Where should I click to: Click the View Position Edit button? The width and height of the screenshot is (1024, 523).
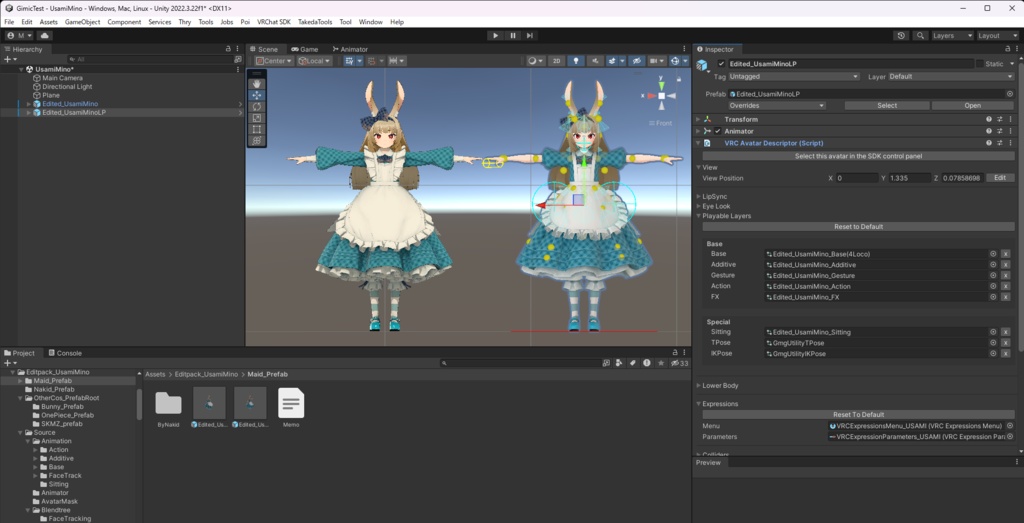click(999, 178)
